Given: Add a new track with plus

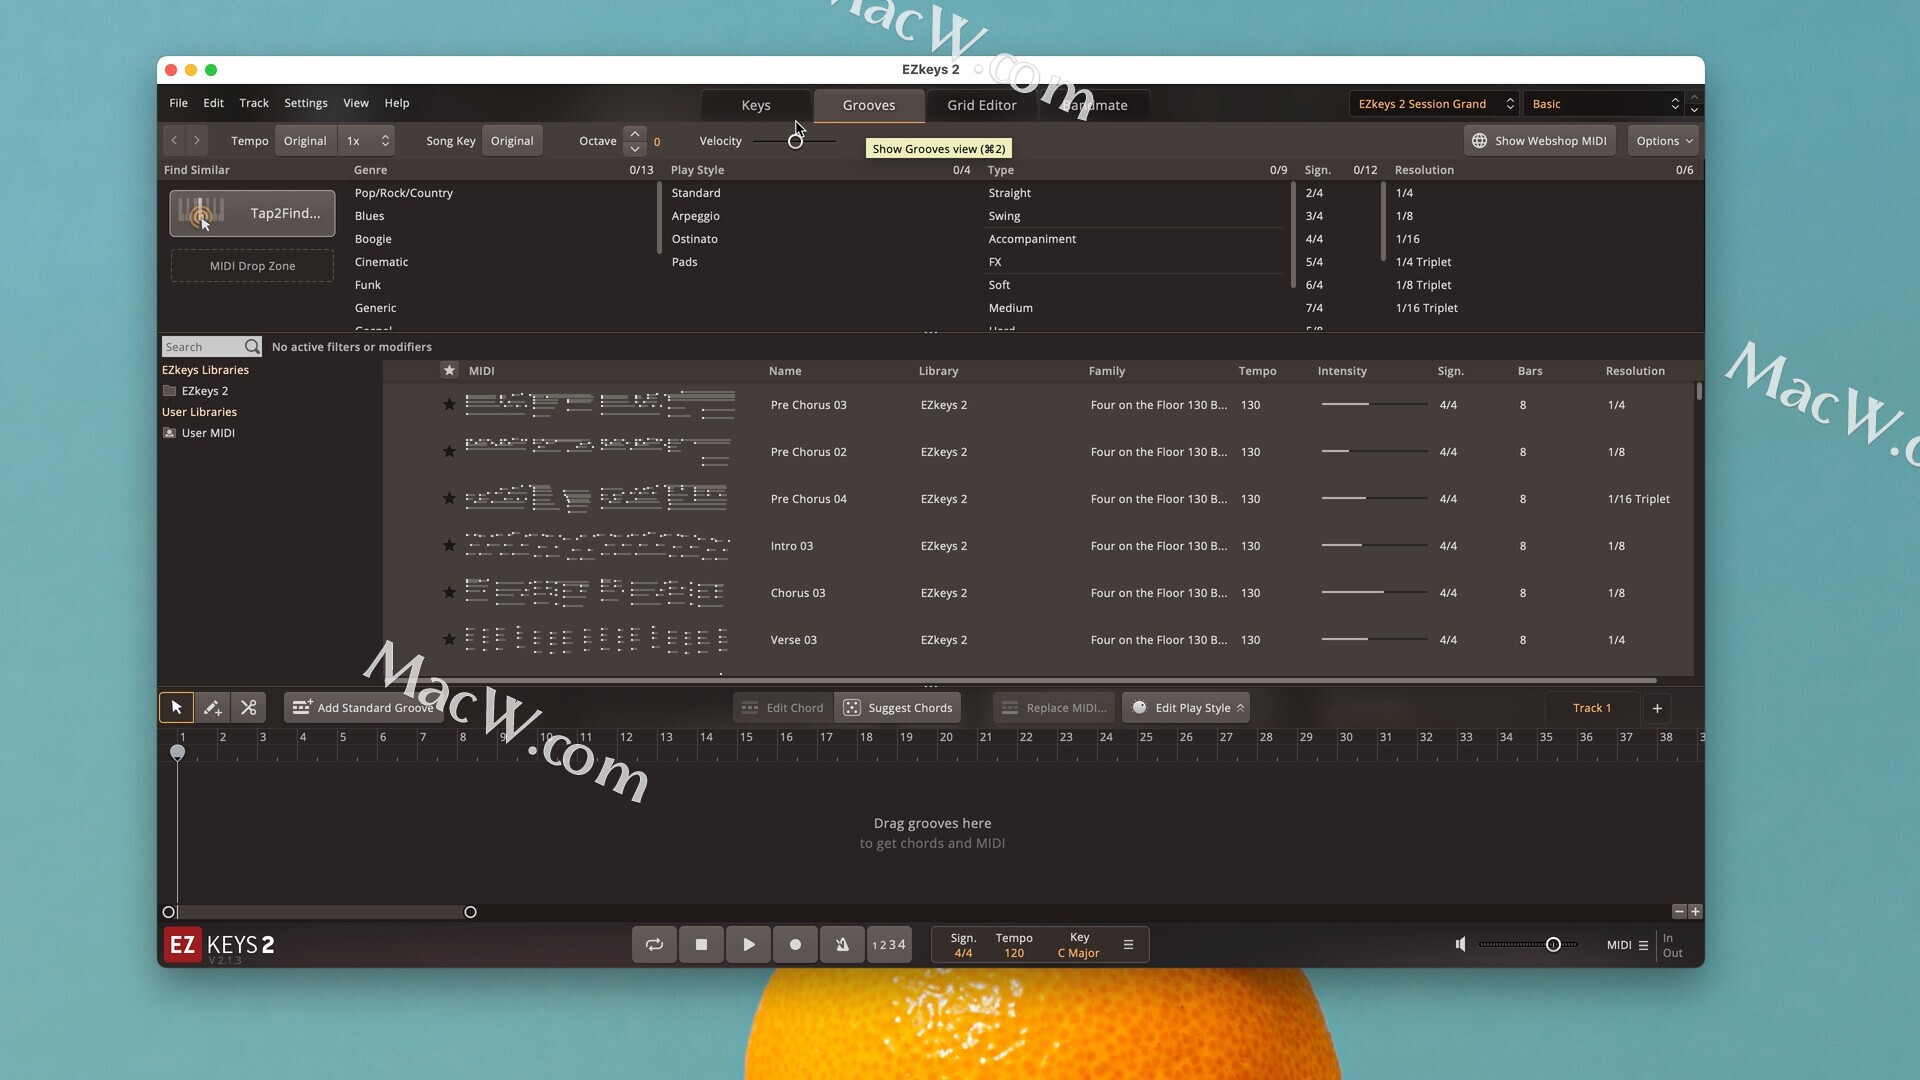Looking at the screenshot, I should click(x=1657, y=708).
